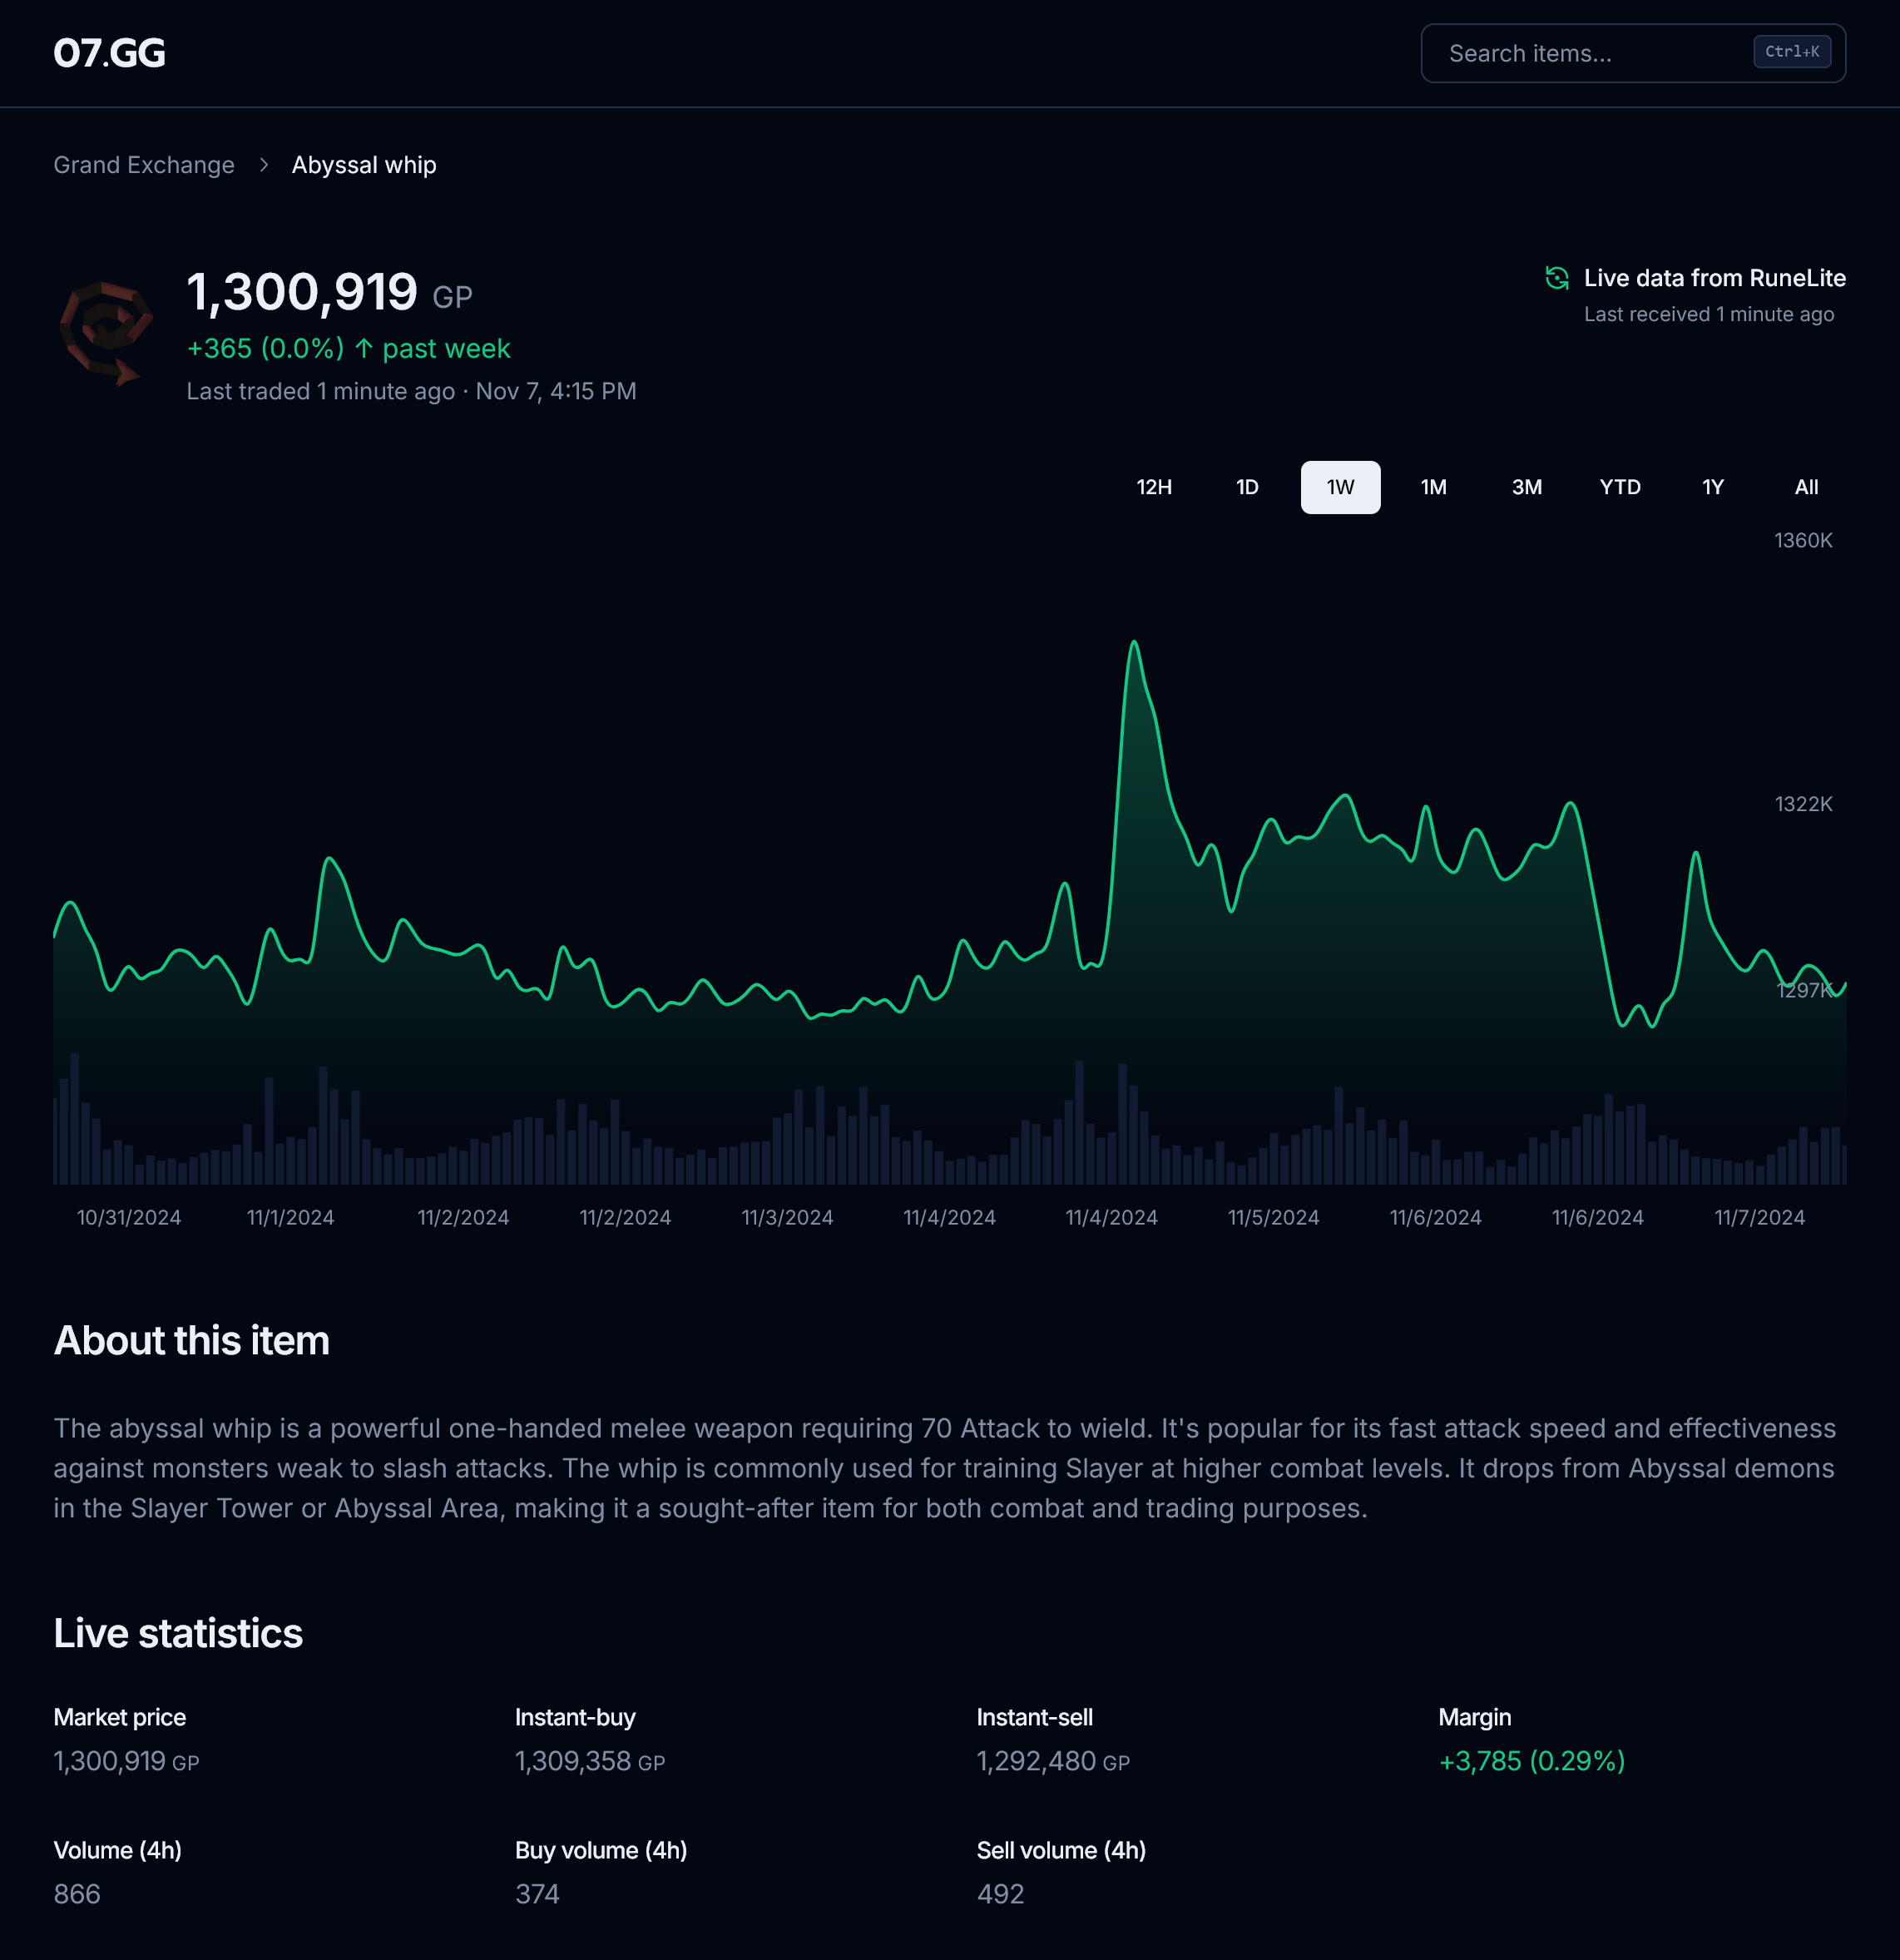
Task: Click the Ctrl+K shortcut badge in search bar
Action: [1791, 52]
